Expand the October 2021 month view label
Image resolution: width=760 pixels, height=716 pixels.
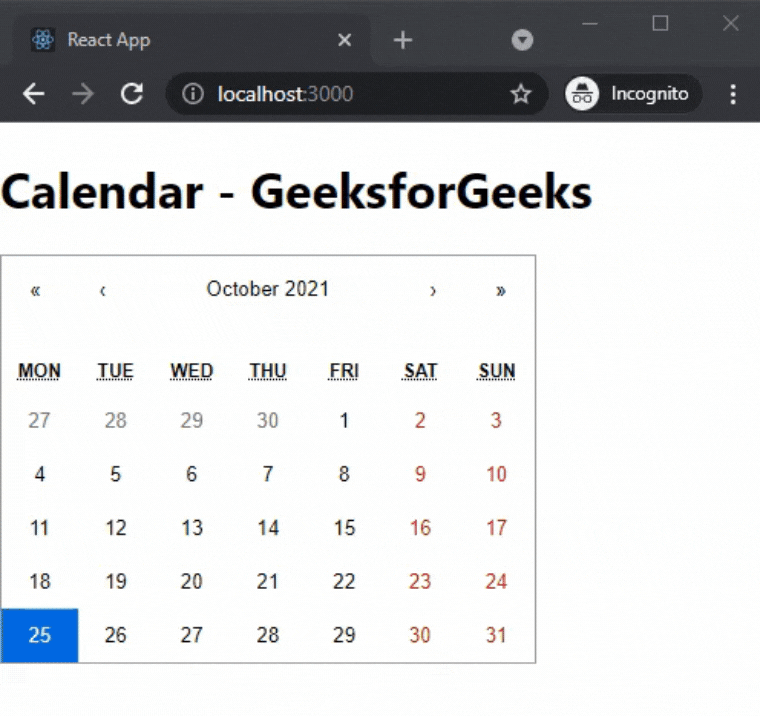pyautogui.click(x=267, y=290)
